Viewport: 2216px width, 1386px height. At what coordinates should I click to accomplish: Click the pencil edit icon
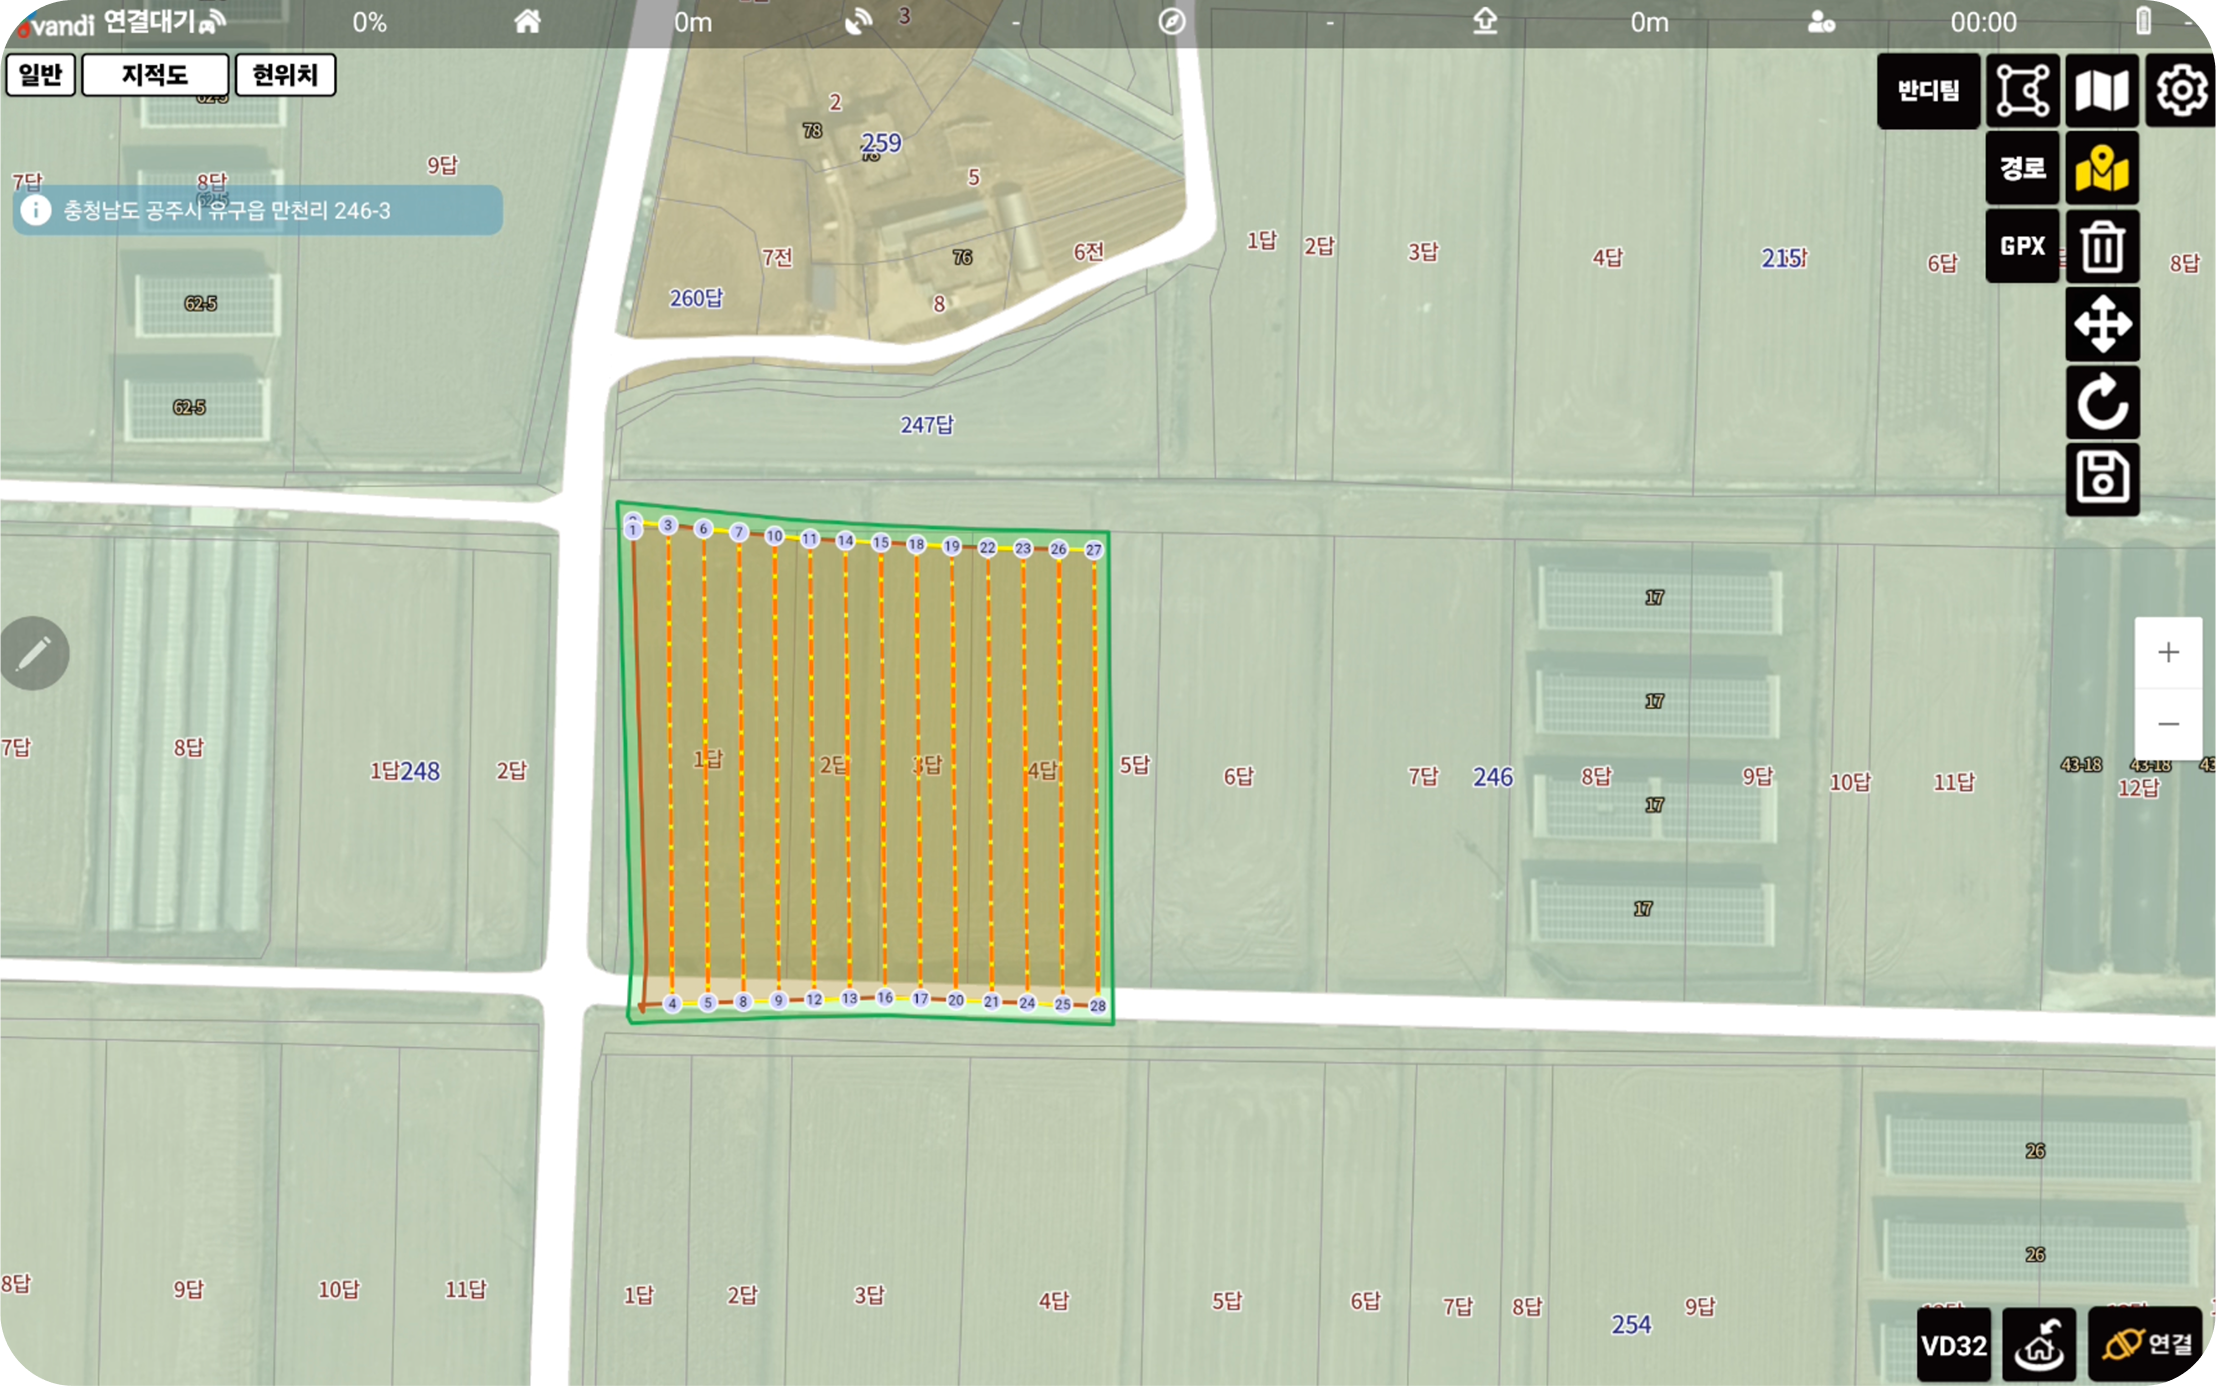tap(34, 653)
